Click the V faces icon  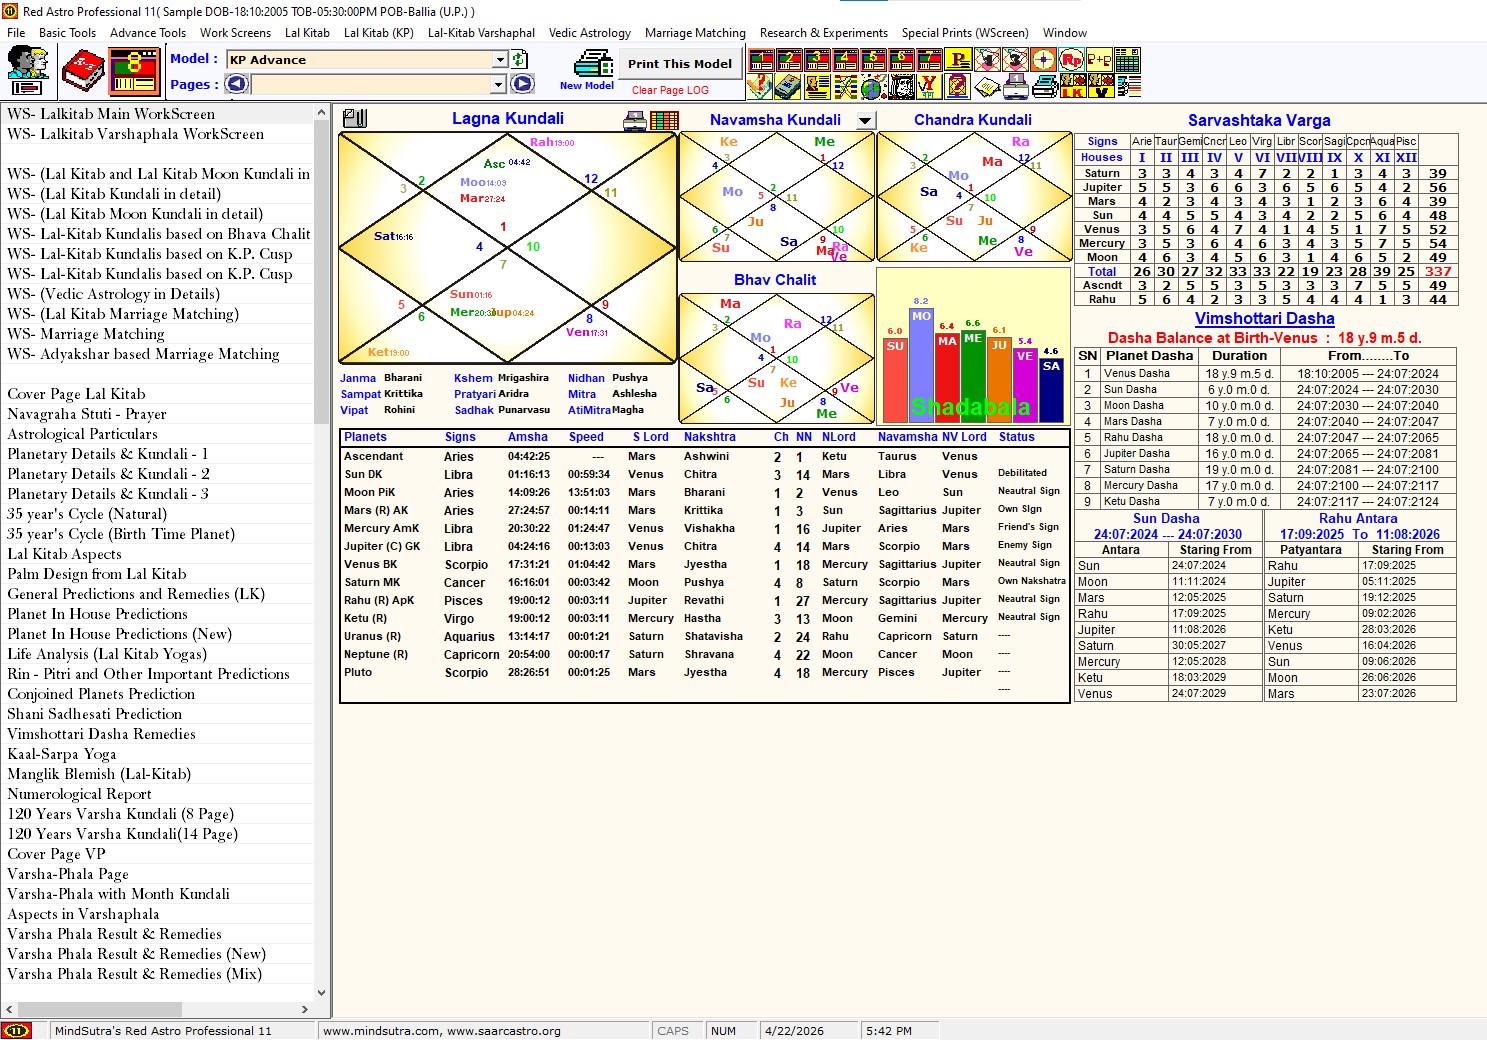pyautogui.click(x=1101, y=87)
